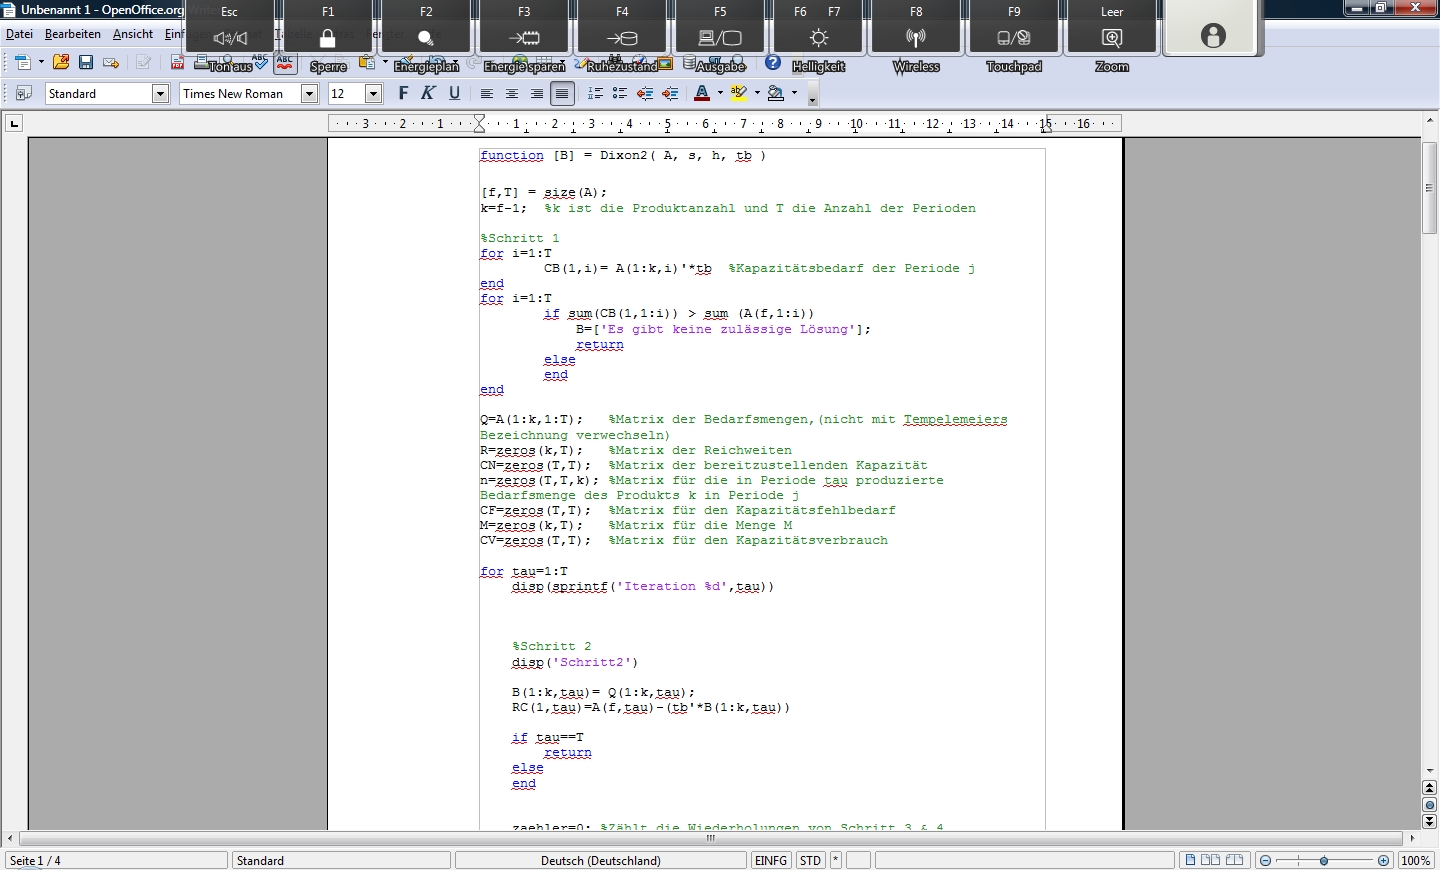Open the Ansicht menu
This screenshot has height=870, width=1440.
point(133,34)
